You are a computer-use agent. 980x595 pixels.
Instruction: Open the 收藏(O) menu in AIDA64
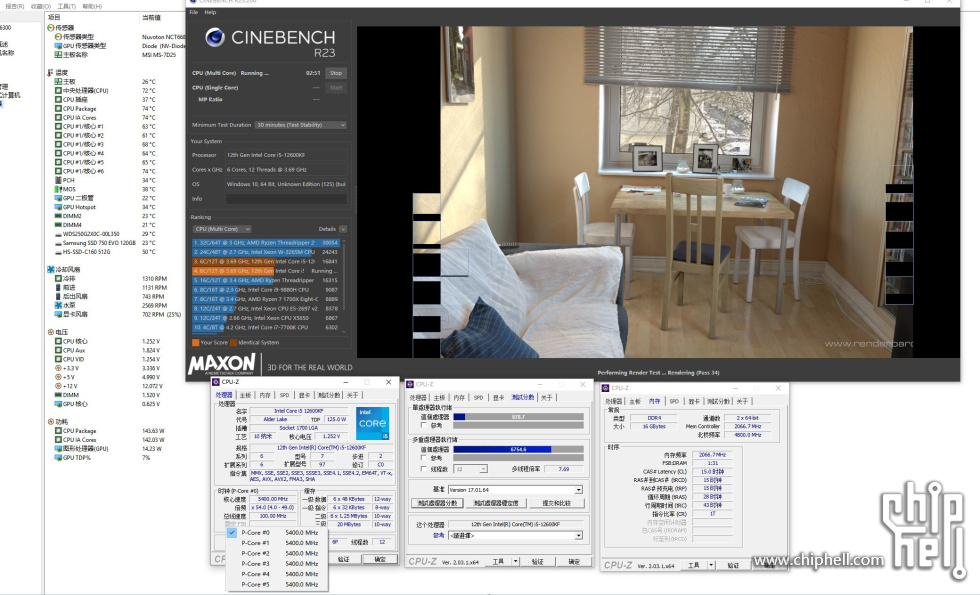pyautogui.click(x=41, y=6)
